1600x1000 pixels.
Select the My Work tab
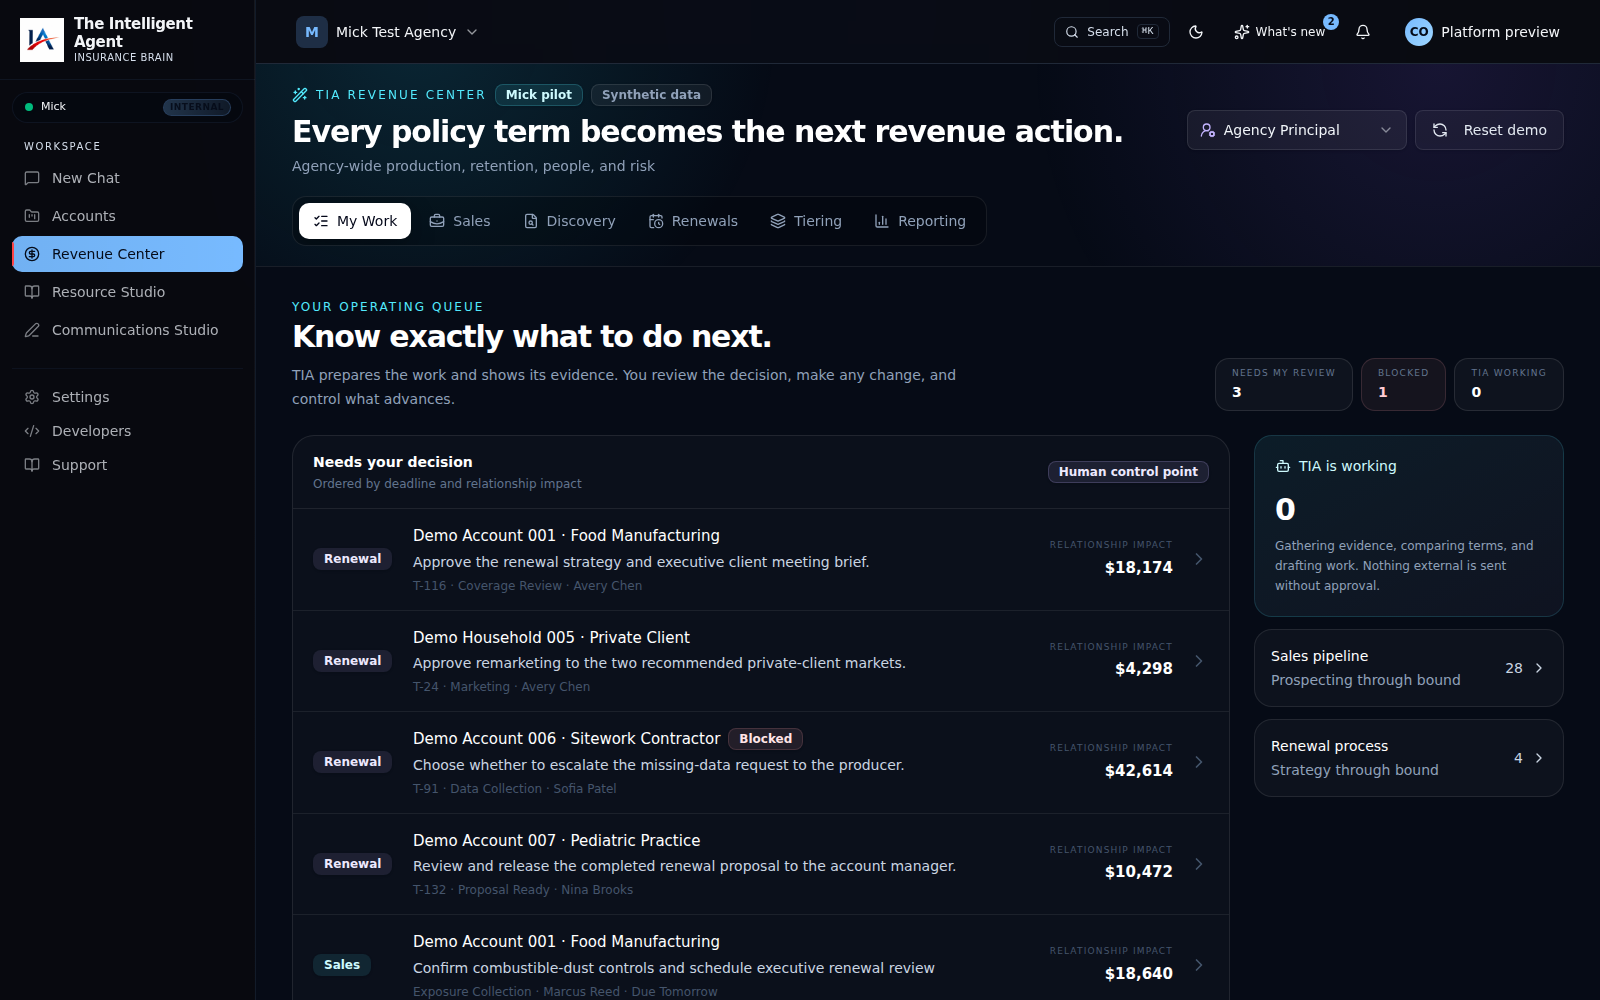[355, 221]
